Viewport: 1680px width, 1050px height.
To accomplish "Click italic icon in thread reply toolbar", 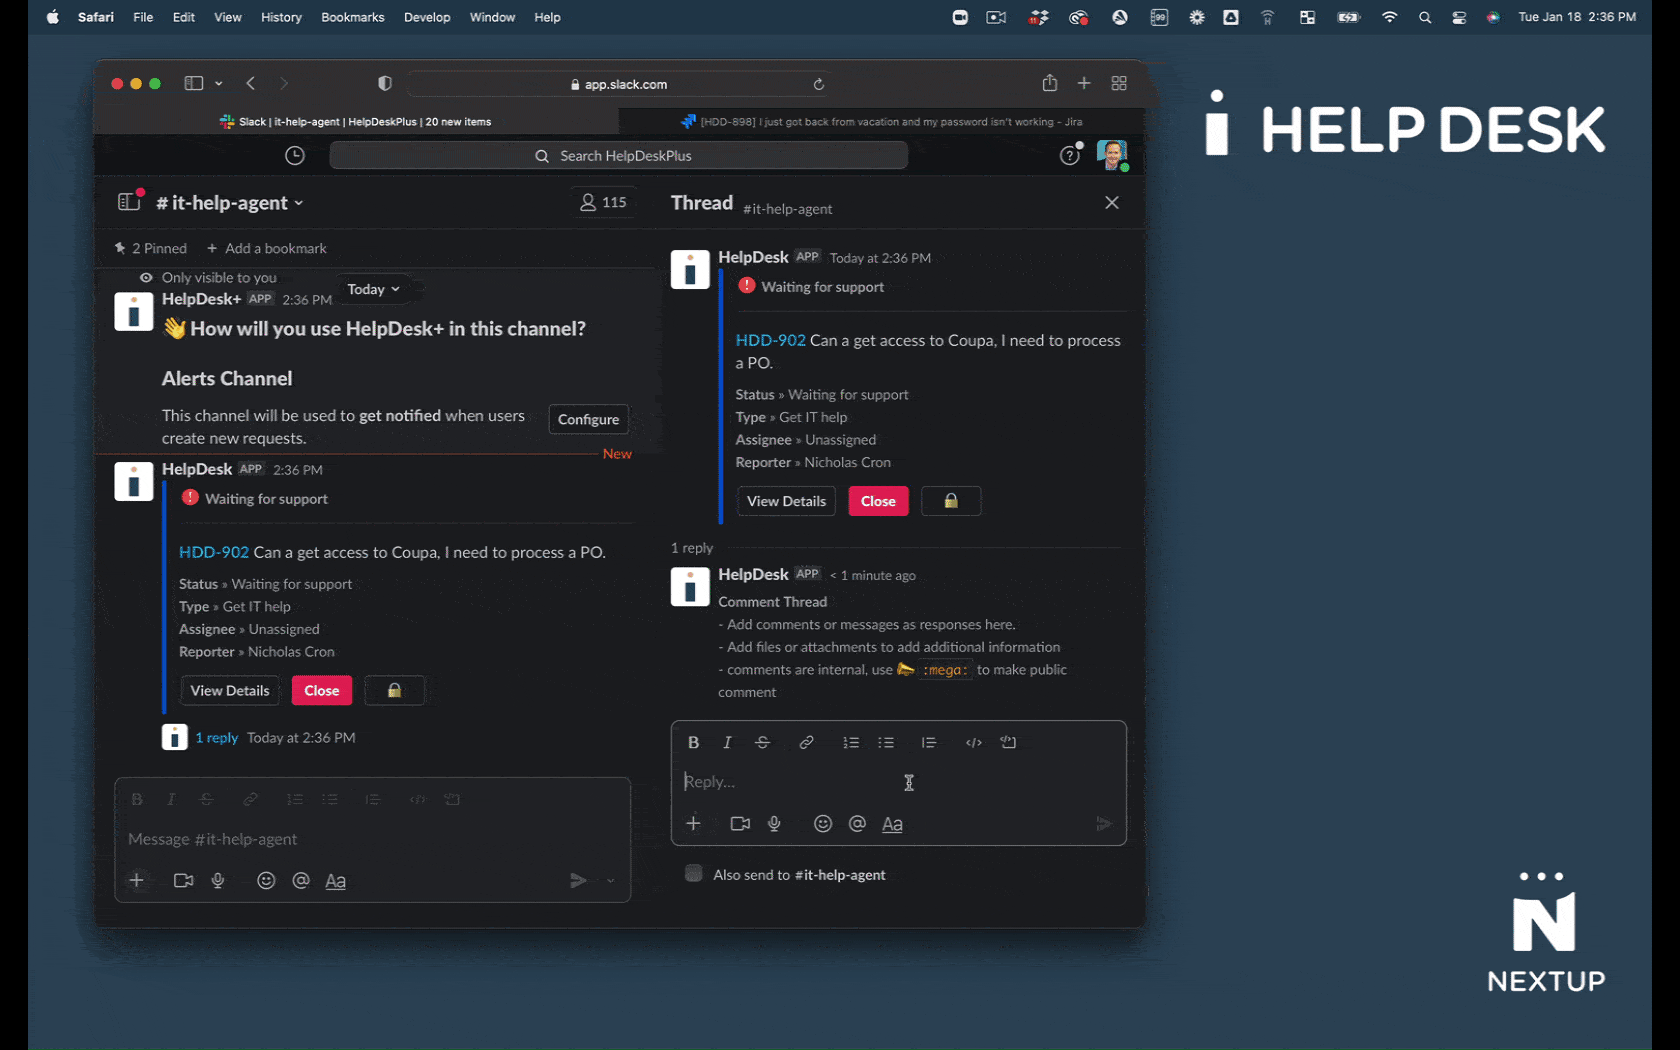I will click(727, 742).
